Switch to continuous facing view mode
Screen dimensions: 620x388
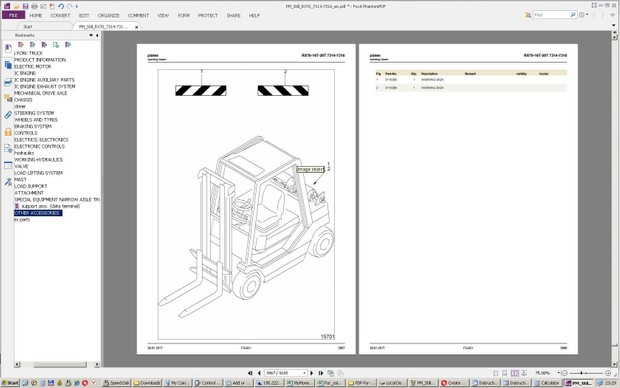524,373
